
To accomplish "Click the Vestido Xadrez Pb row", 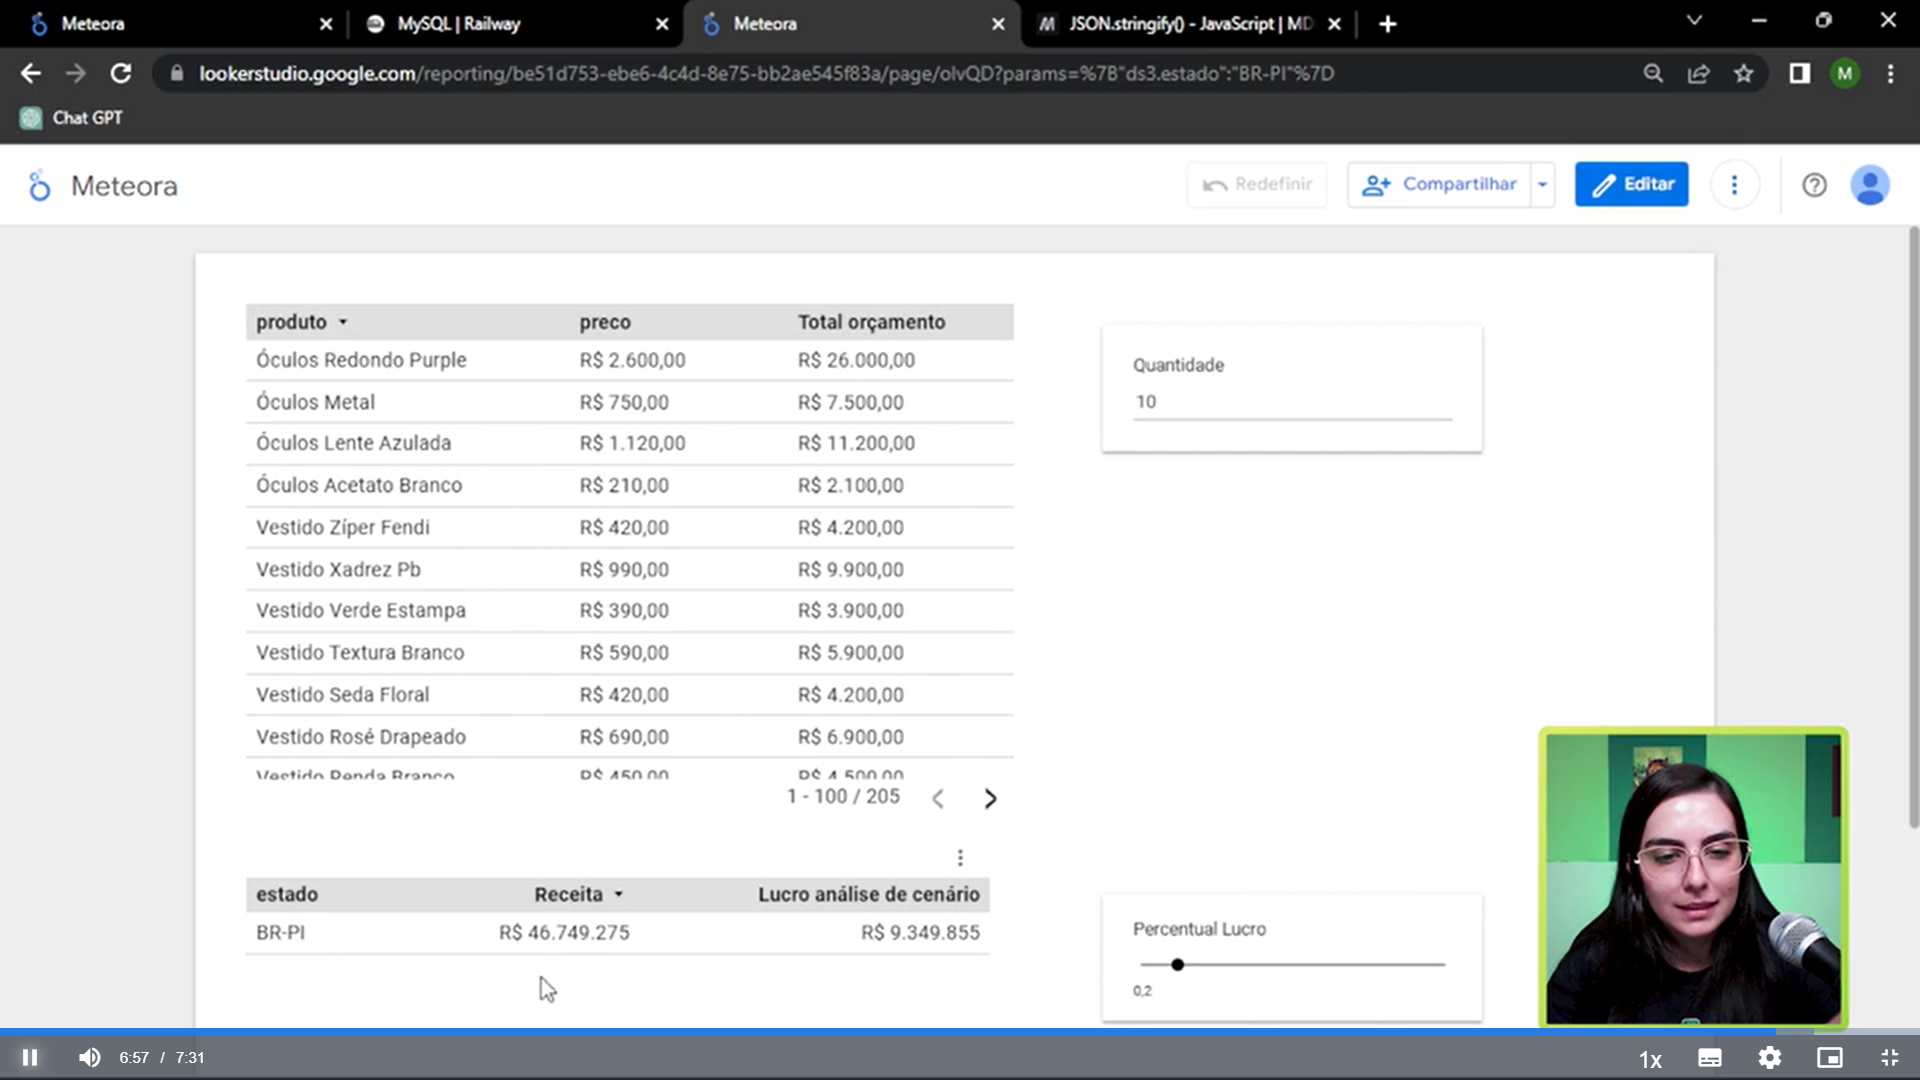I will tap(629, 569).
